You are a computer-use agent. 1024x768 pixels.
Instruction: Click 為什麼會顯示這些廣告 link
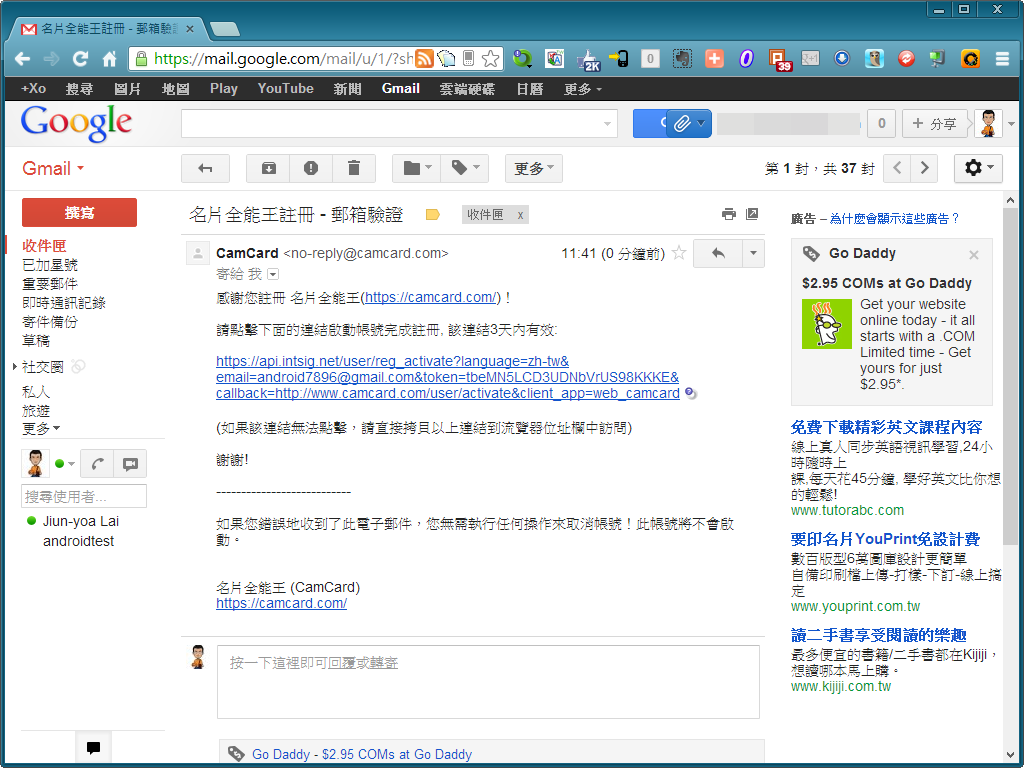tap(894, 218)
